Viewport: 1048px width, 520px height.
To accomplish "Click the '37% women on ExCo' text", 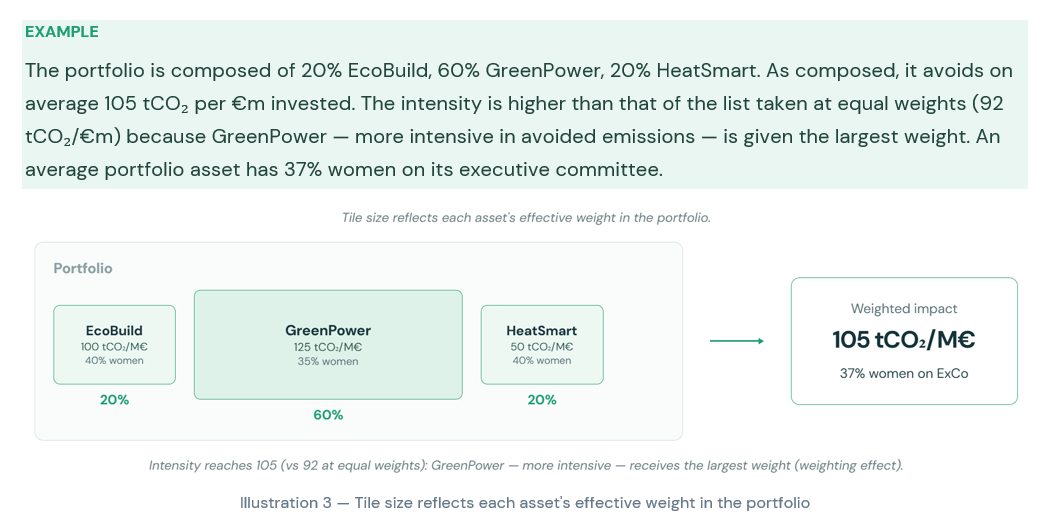I will [x=904, y=374].
